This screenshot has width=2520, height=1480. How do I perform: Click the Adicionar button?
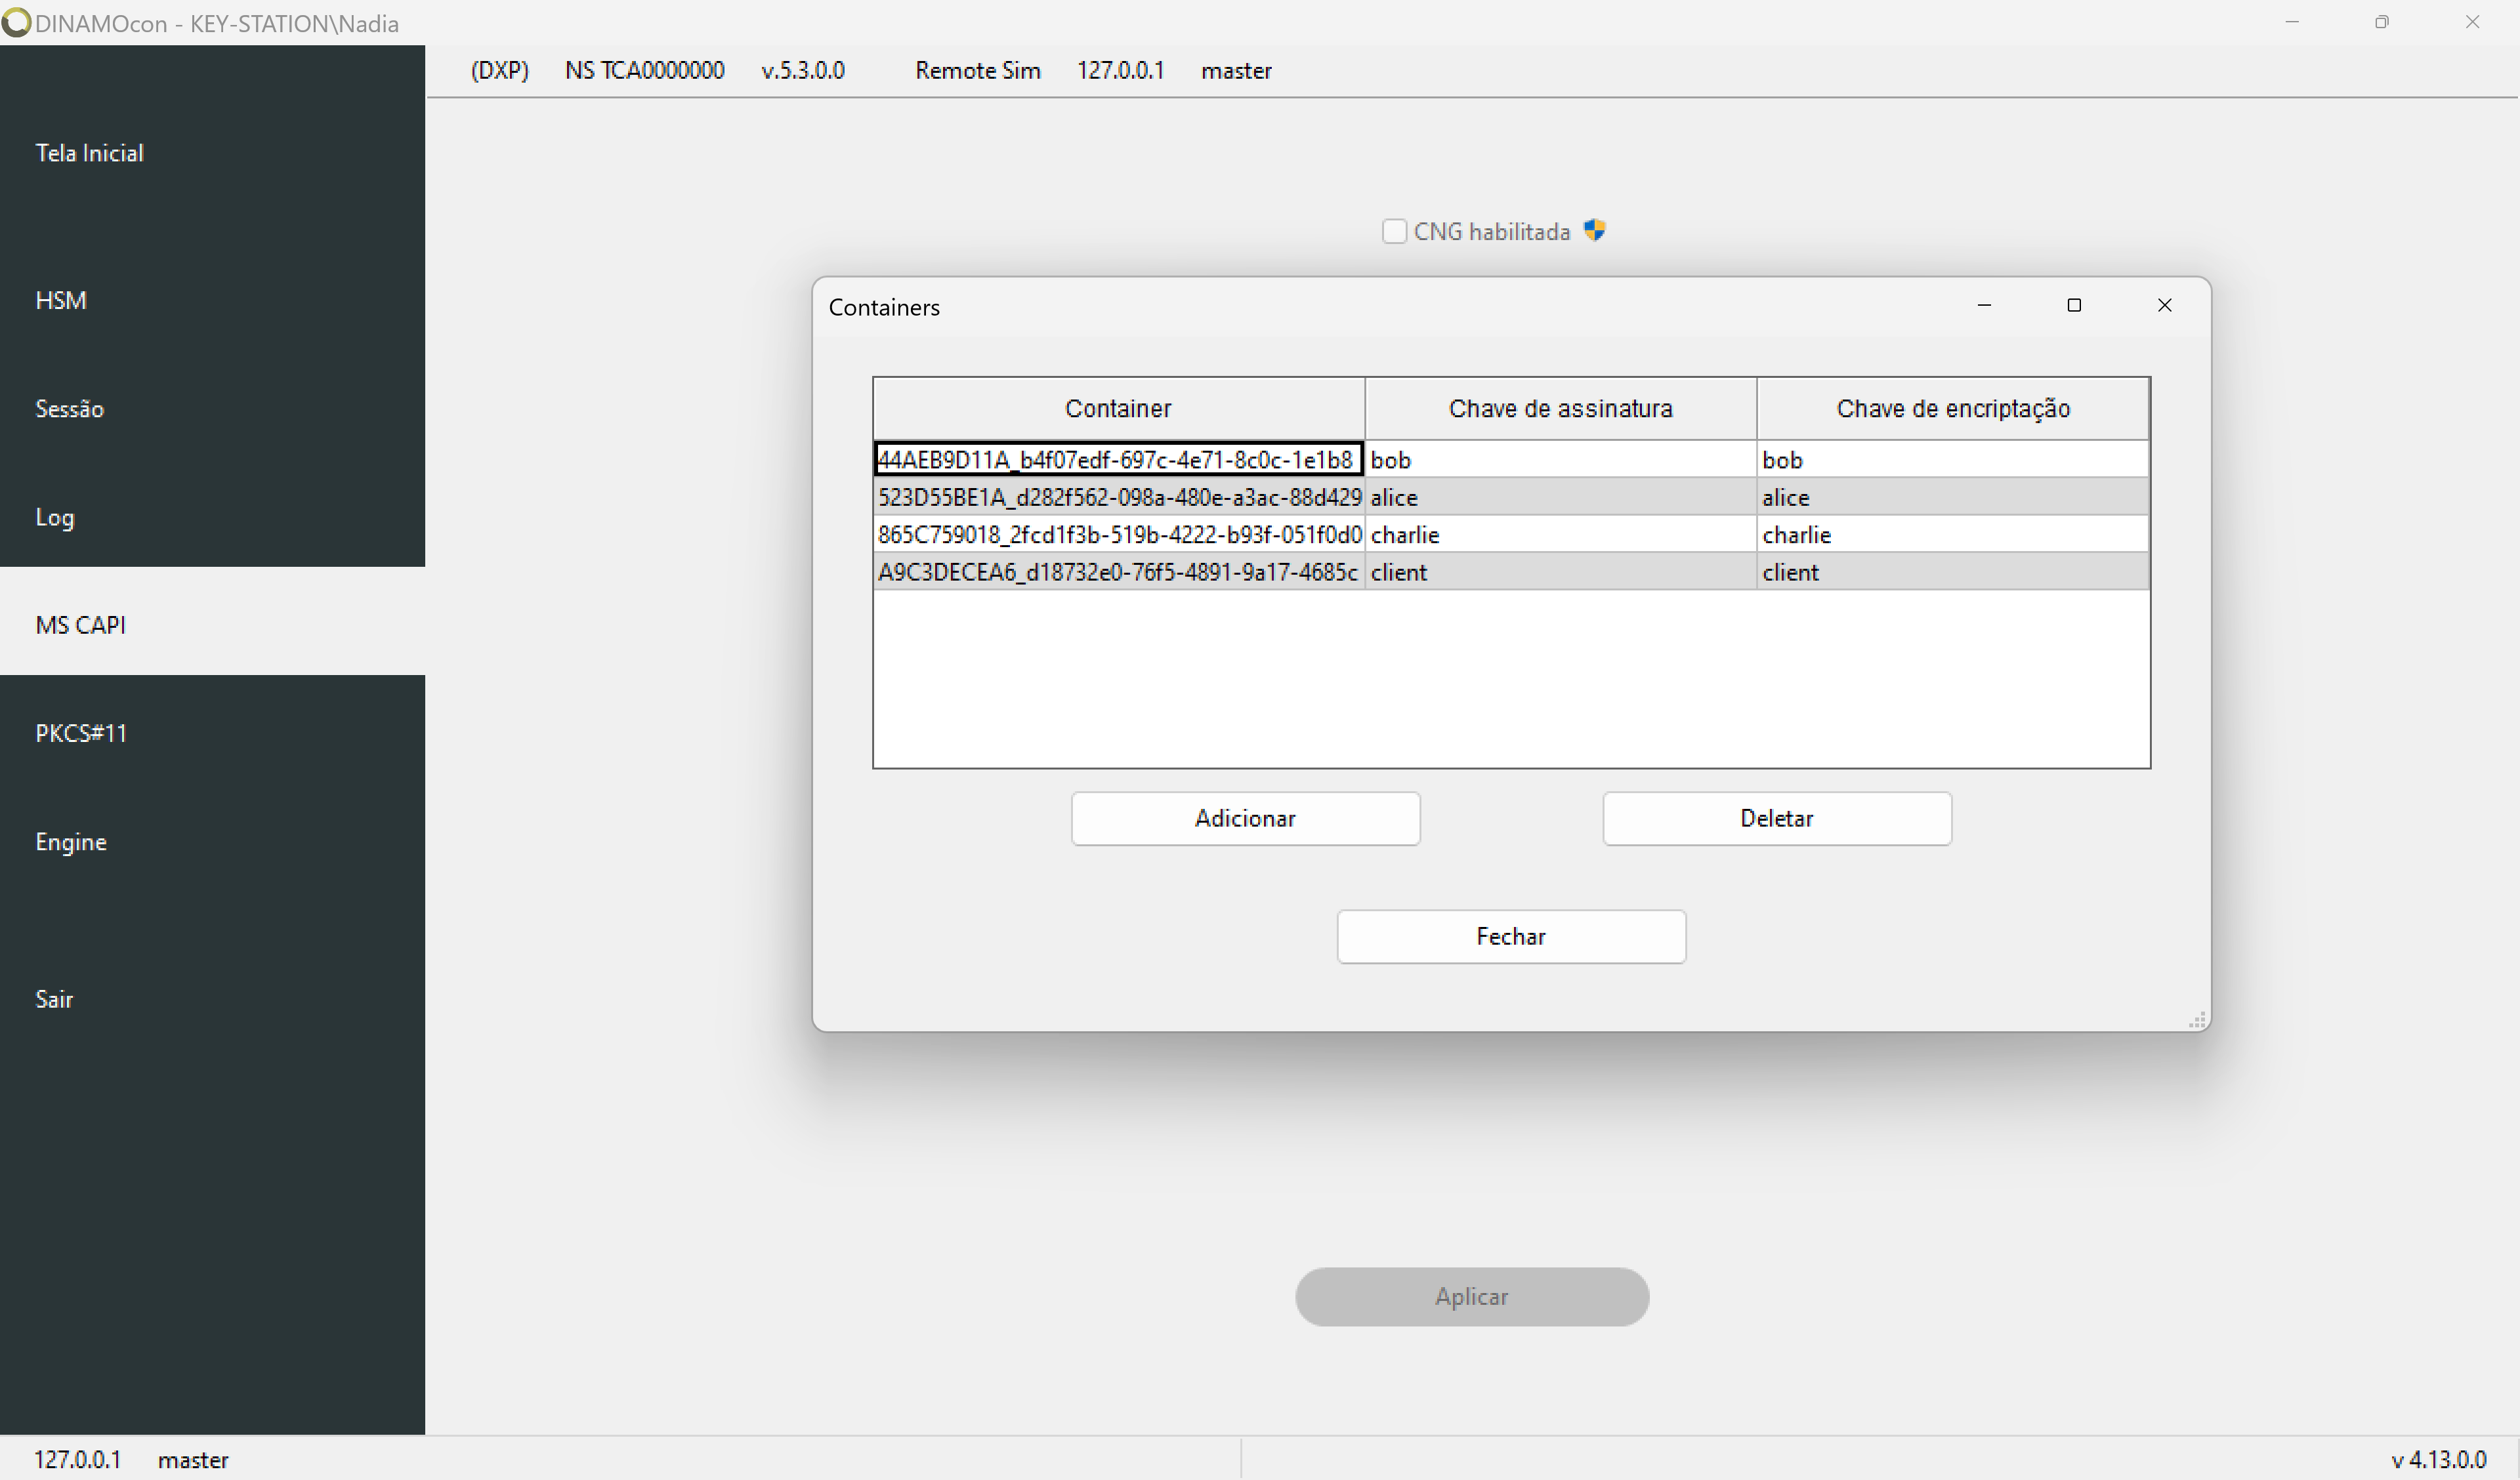click(x=1245, y=818)
